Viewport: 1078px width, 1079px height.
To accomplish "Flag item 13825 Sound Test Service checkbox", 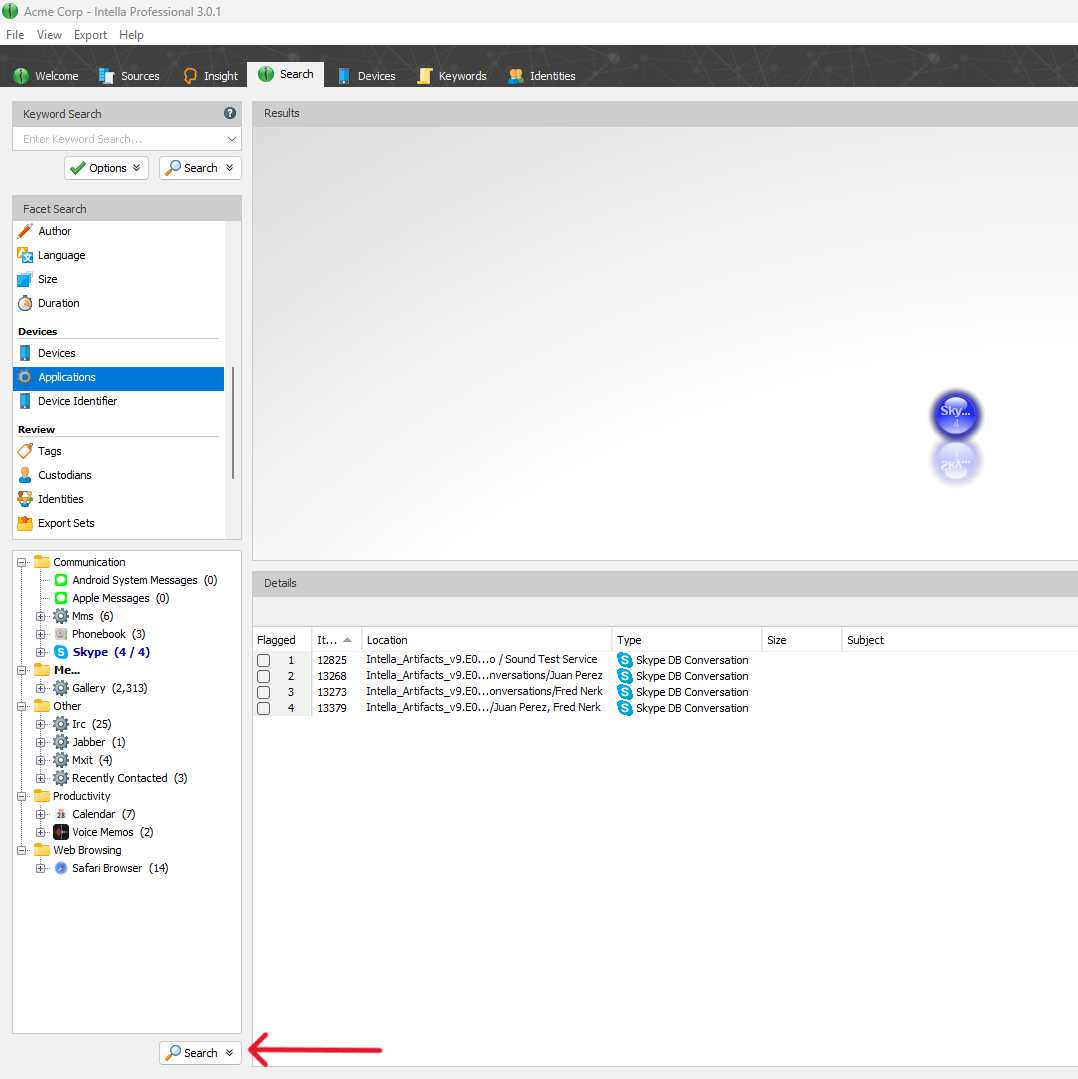I will (263, 660).
